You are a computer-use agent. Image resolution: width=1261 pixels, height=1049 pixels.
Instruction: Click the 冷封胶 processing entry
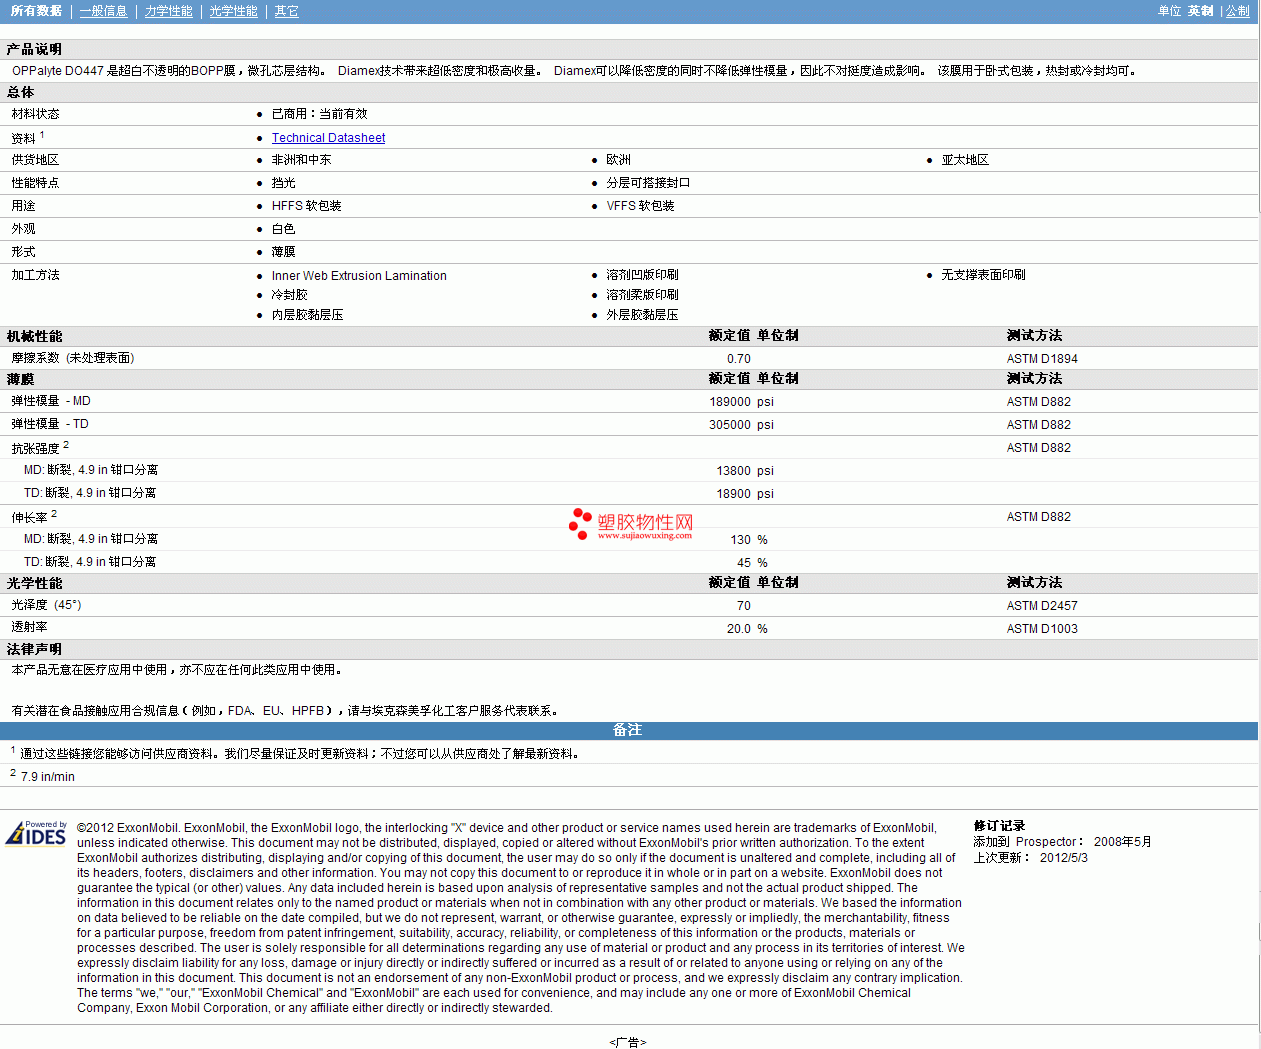[x=290, y=295]
